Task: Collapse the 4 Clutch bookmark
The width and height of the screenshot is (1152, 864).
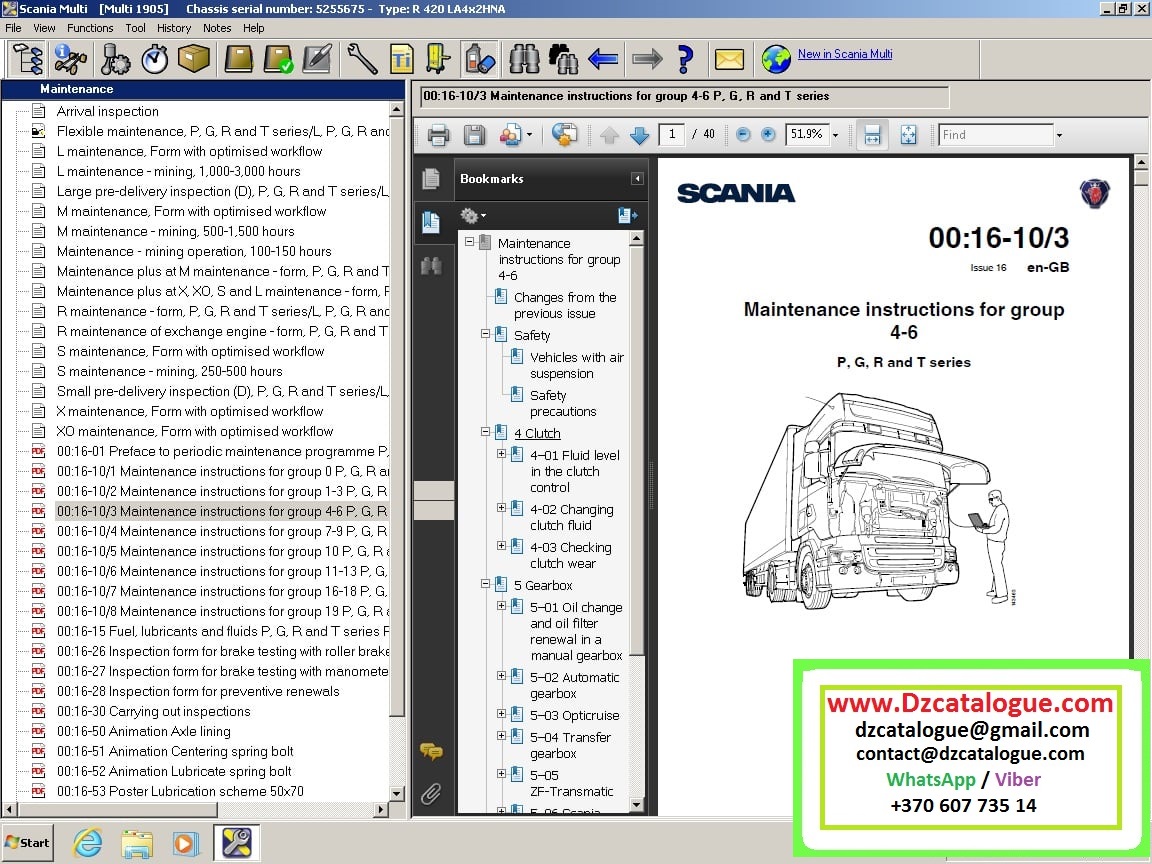Action: coord(485,432)
